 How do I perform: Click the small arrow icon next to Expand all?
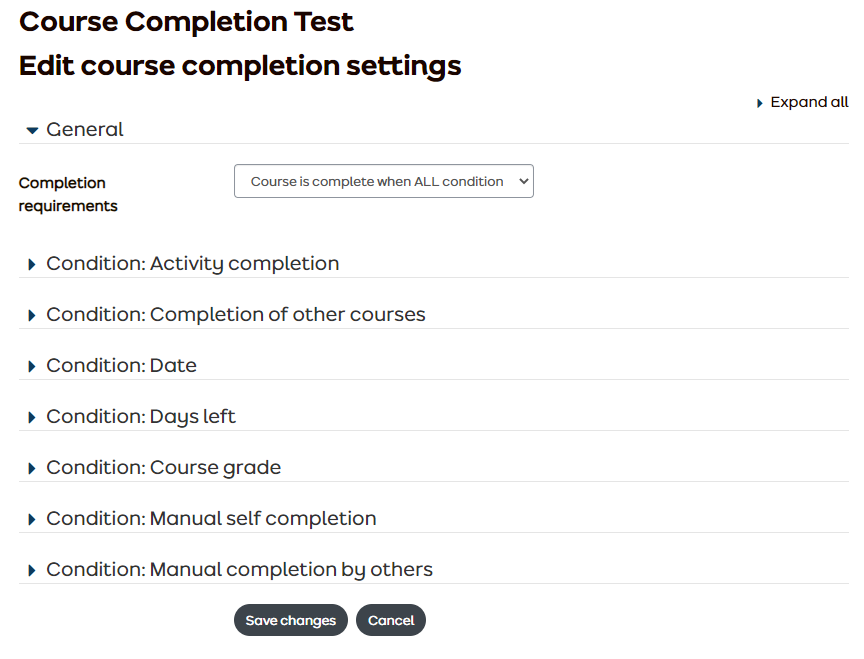click(x=760, y=102)
